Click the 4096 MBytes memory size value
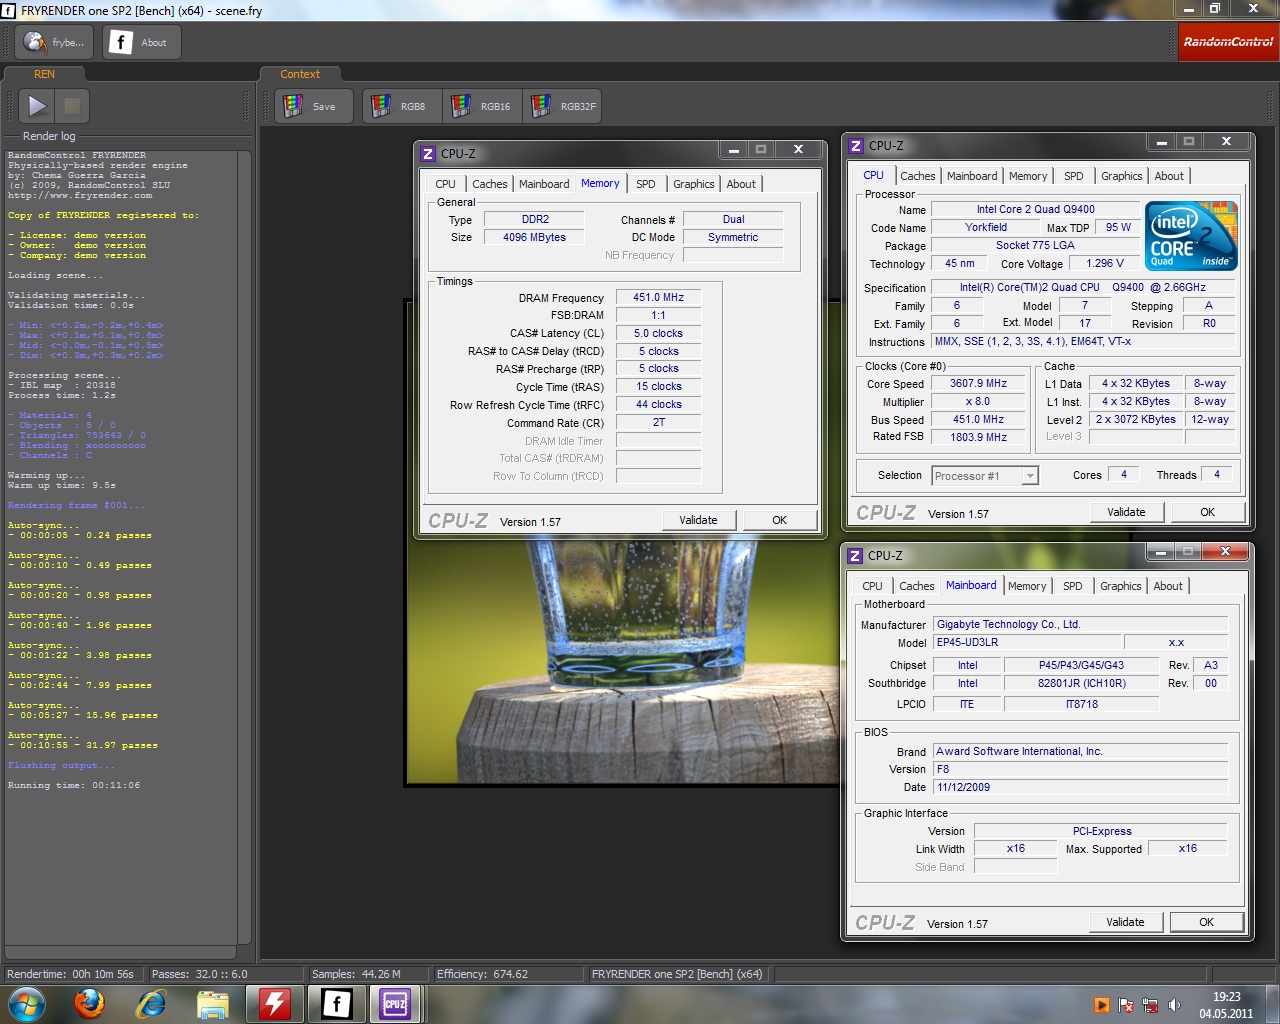Image resolution: width=1280 pixels, height=1024 pixels. tap(534, 237)
